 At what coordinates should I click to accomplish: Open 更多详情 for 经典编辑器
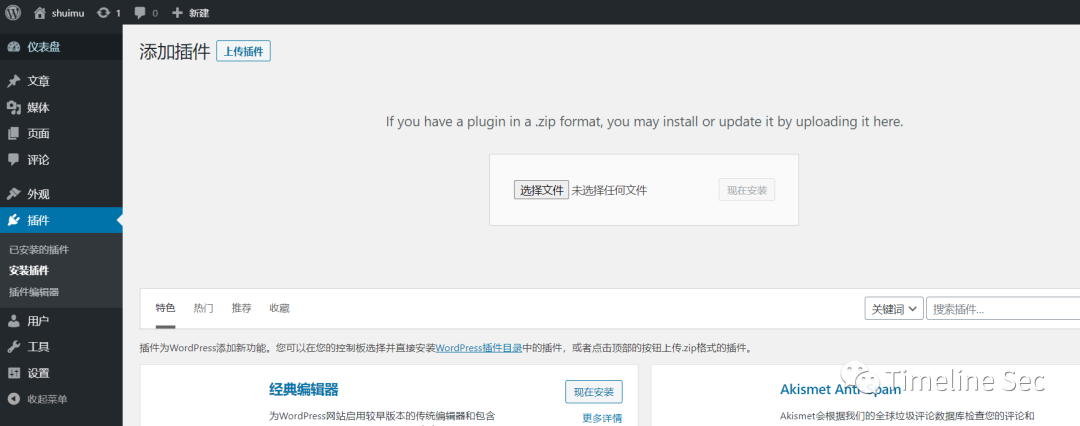pyautogui.click(x=602, y=418)
